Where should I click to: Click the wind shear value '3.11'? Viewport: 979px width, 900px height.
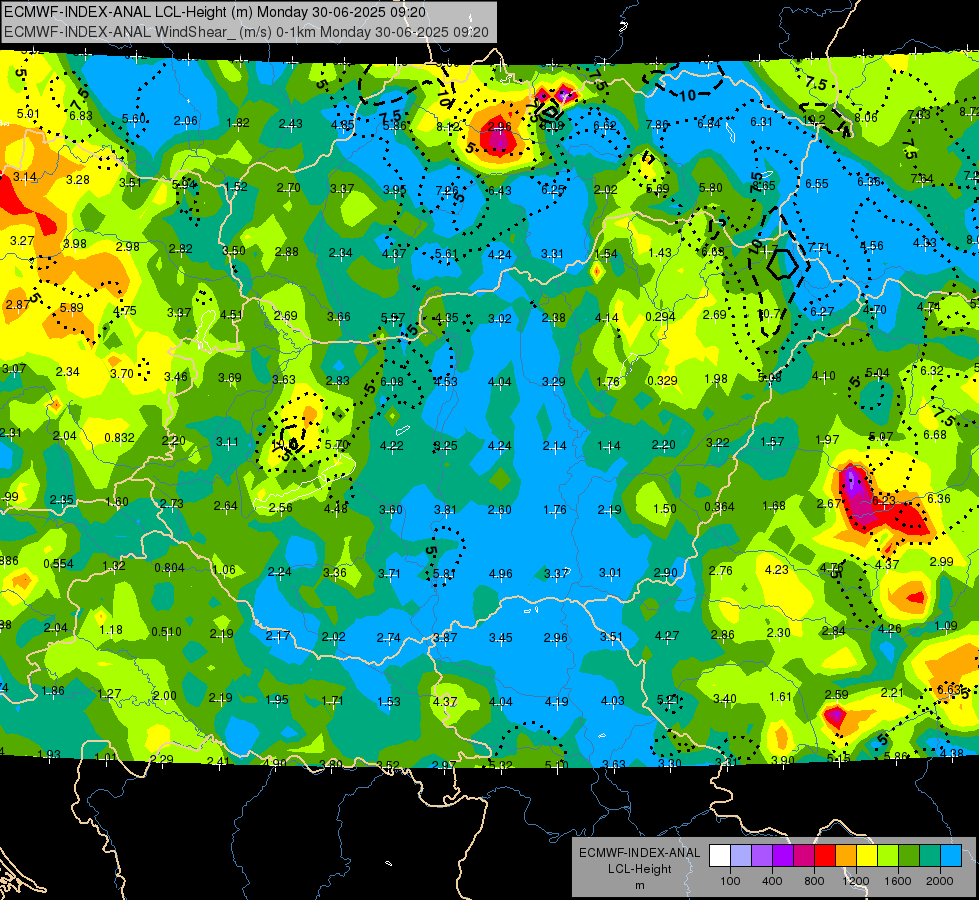click(x=227, y=442)
